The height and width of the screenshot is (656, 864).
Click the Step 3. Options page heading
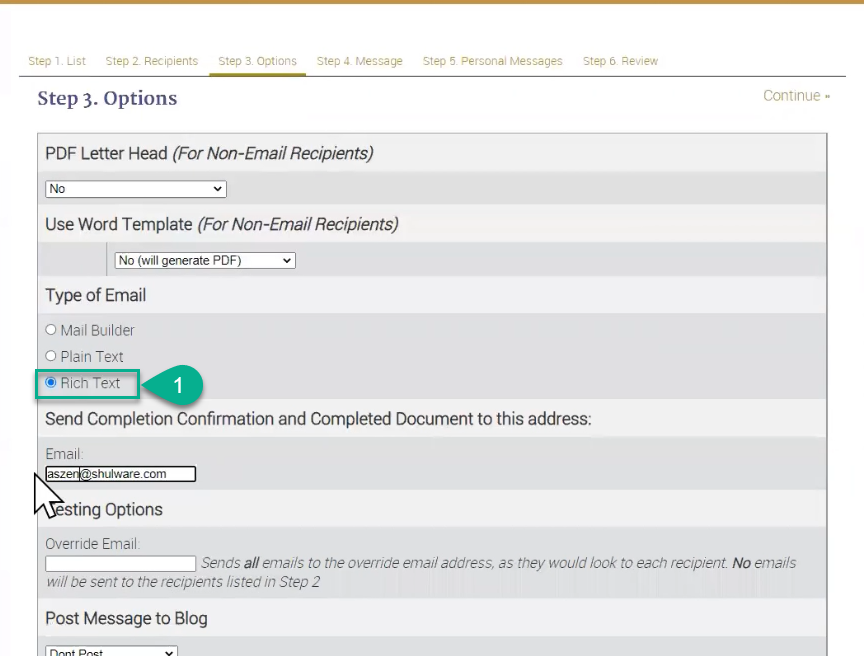(x=107, y=98)
